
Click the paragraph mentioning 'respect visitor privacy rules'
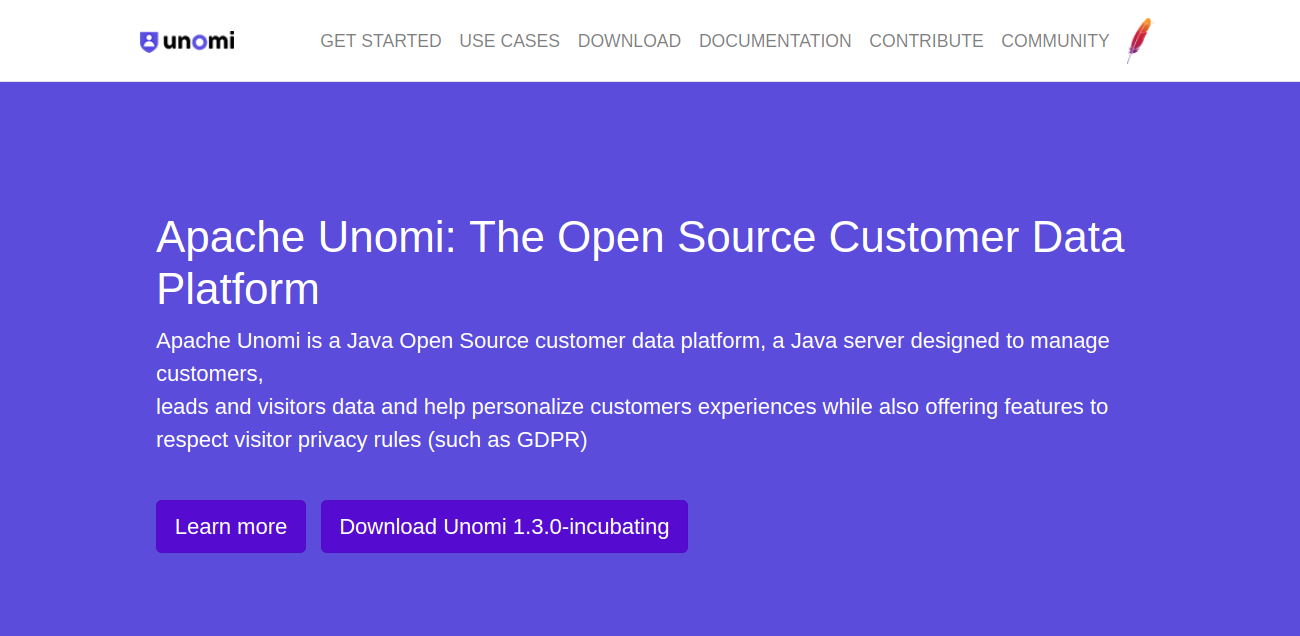coord(633,390)
